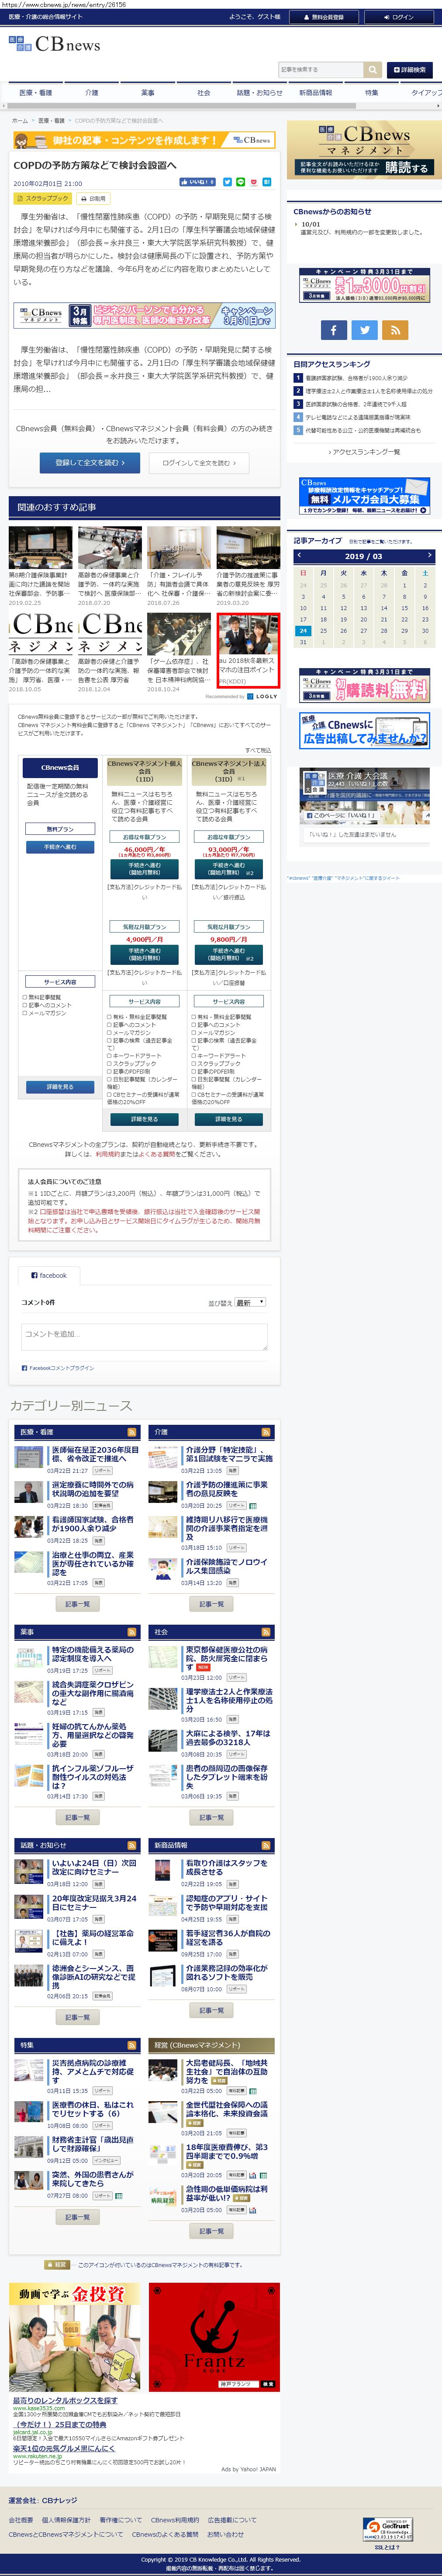Open the orange RSS feed icon in sidebar
Viewport: 442px width, 2576px height.
click(395, 329)
